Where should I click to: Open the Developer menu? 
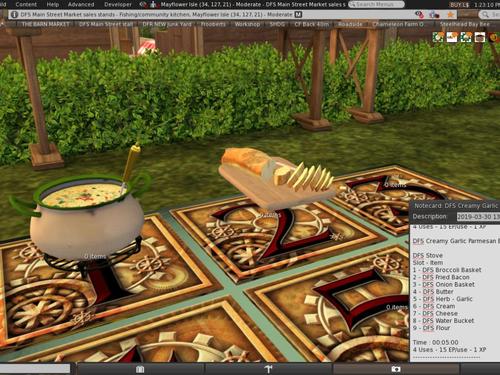click(x=118, y=4)
